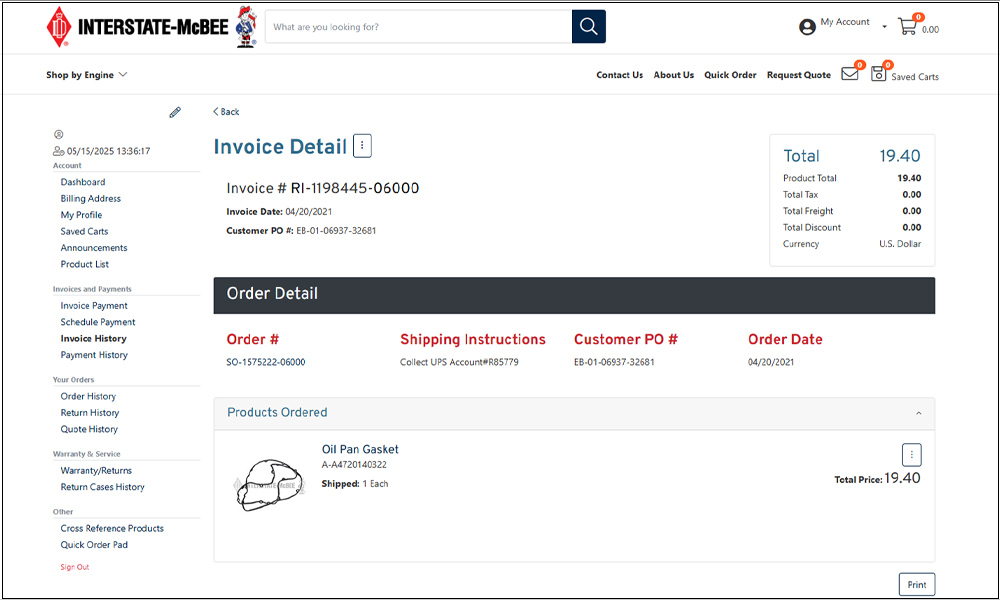The height and width of the screenshot is (600, 1000).
Task: Open Saved Carts in sidebar
Action: click(84, 231)
